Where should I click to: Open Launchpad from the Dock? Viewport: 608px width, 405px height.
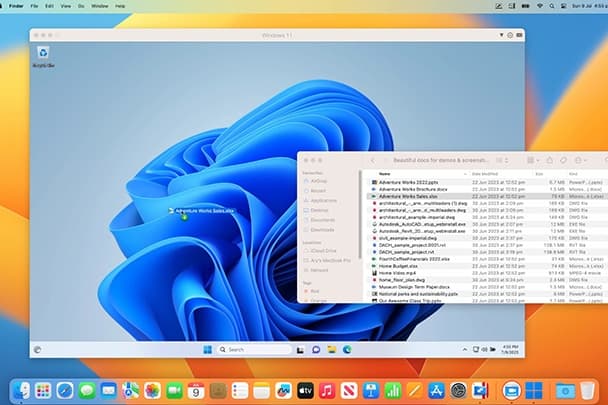click(43, 391)
